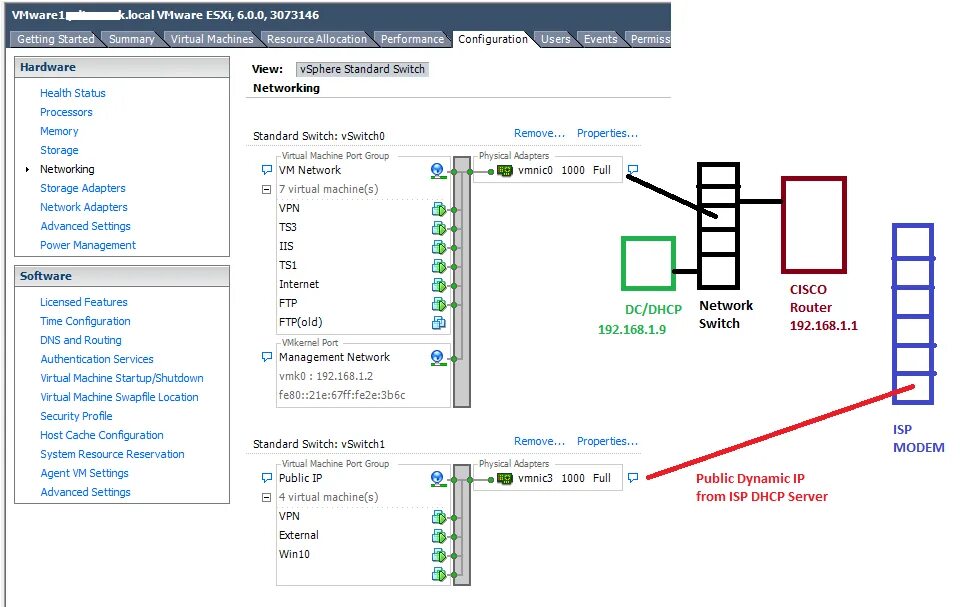Click the VM icon next to VPN in vSwitch0
Viewport: 960px width, 607px height.
click(x=439, y=209)
